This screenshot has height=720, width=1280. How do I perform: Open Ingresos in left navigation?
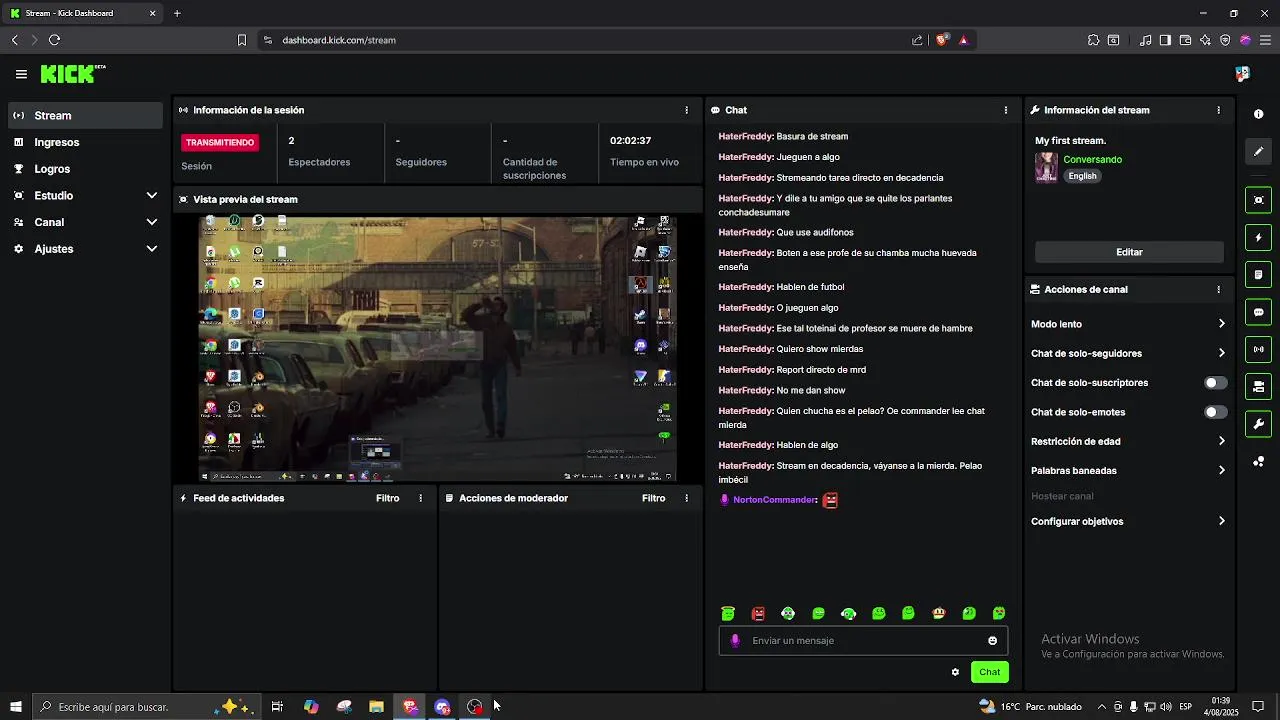click(85, 142)
